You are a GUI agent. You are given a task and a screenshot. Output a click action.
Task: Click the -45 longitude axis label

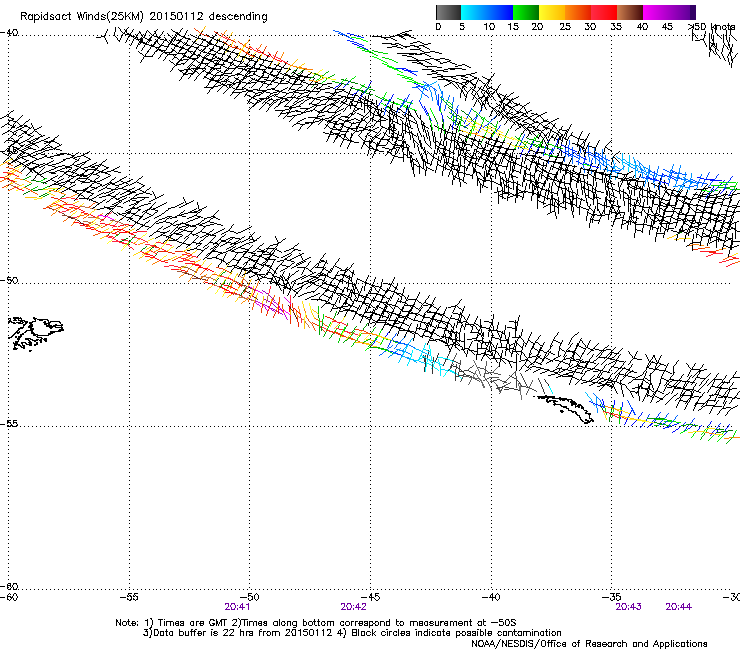click(370, 597)
